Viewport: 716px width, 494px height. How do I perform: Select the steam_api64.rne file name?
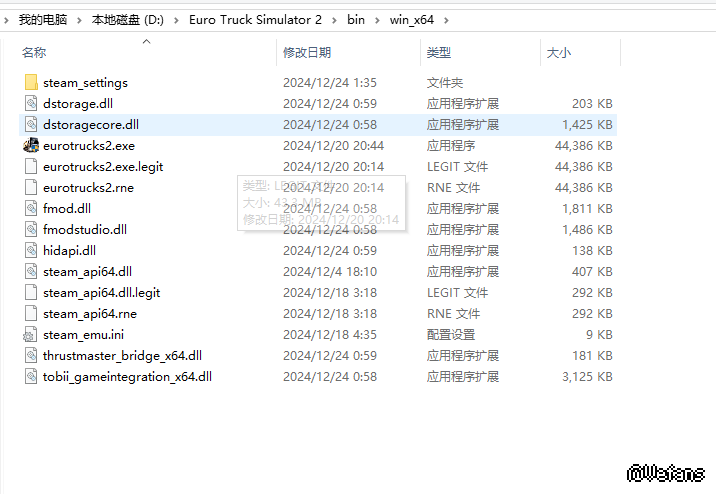pos(90,314)
